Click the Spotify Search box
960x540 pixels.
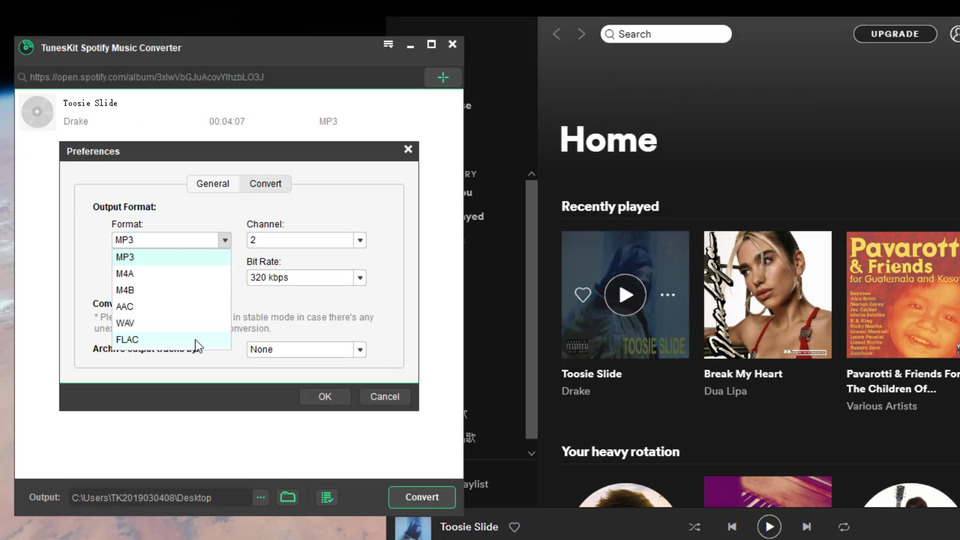[x=666, y=34]
